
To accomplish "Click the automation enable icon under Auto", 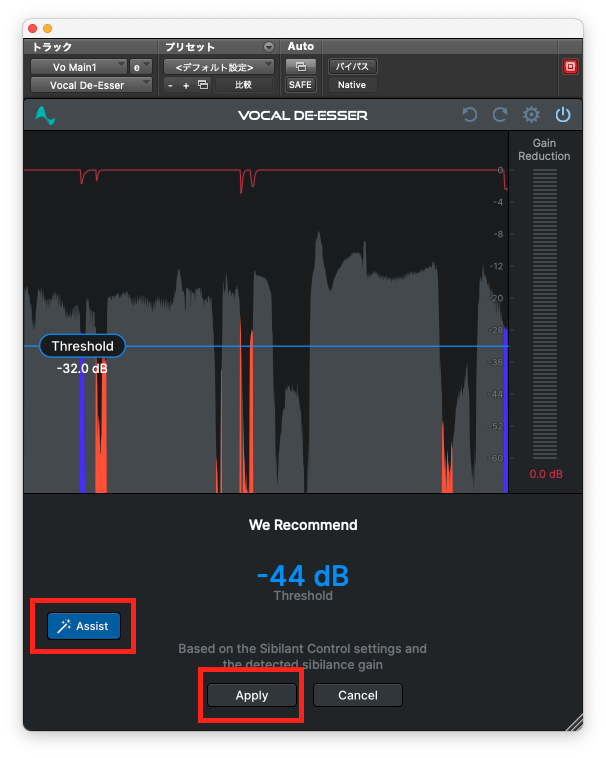I will [x=300, y=66].
